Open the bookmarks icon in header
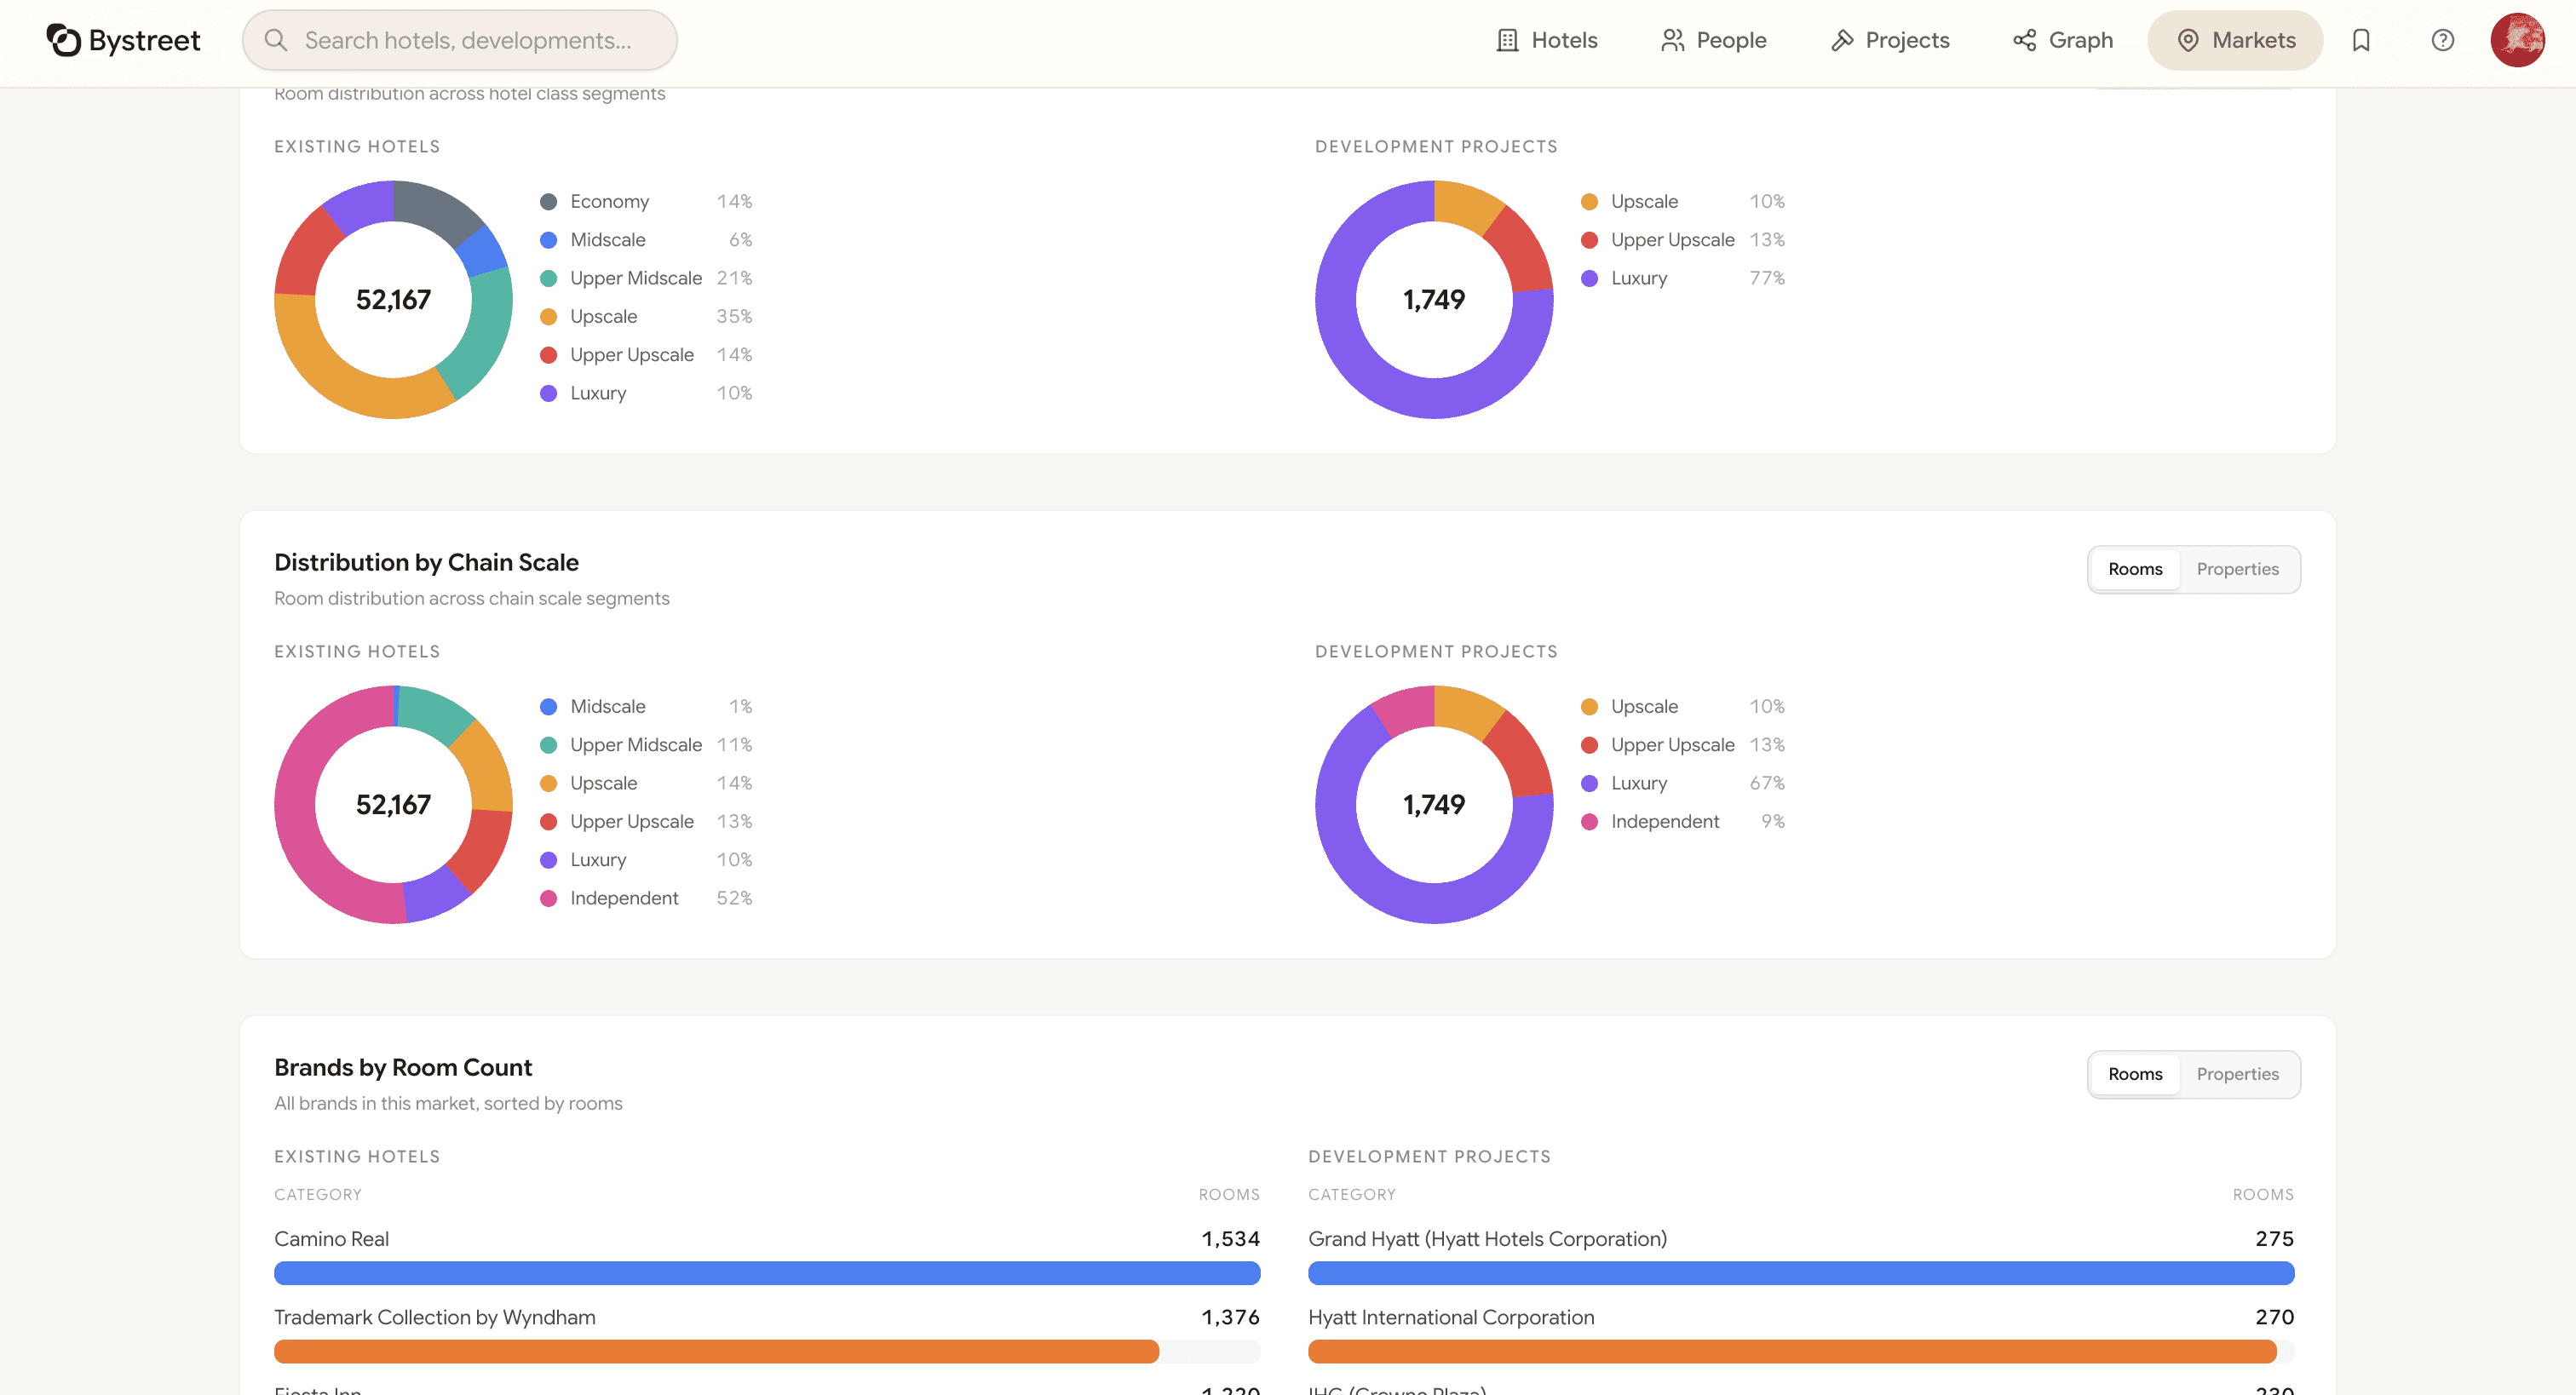 (x=2361, y=40)
